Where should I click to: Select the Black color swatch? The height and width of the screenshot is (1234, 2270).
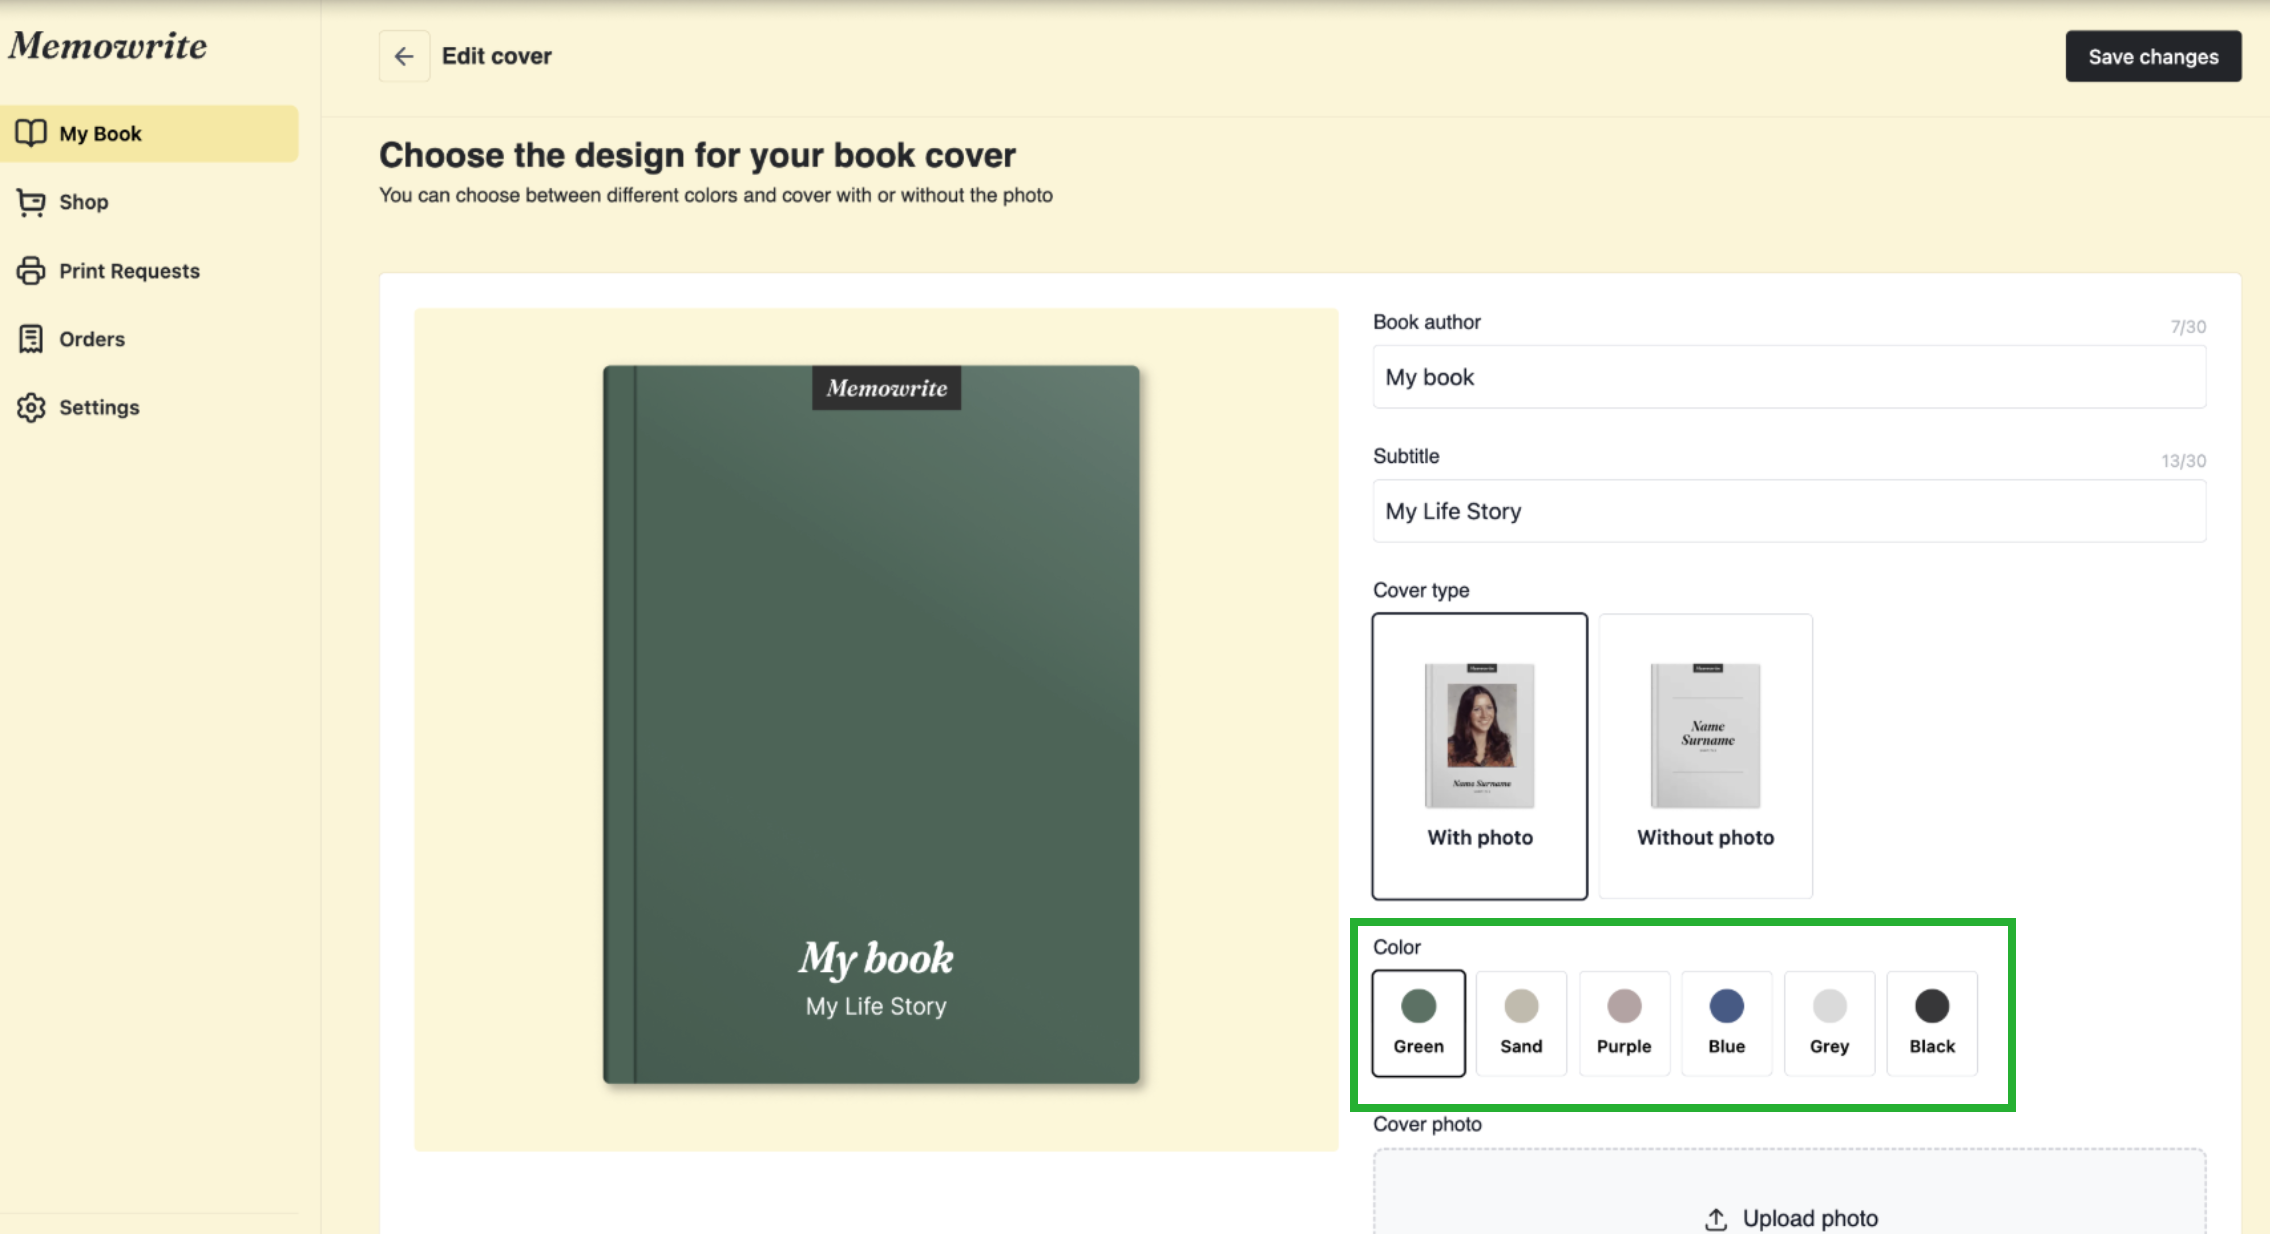click(x=1932, y=1022)
